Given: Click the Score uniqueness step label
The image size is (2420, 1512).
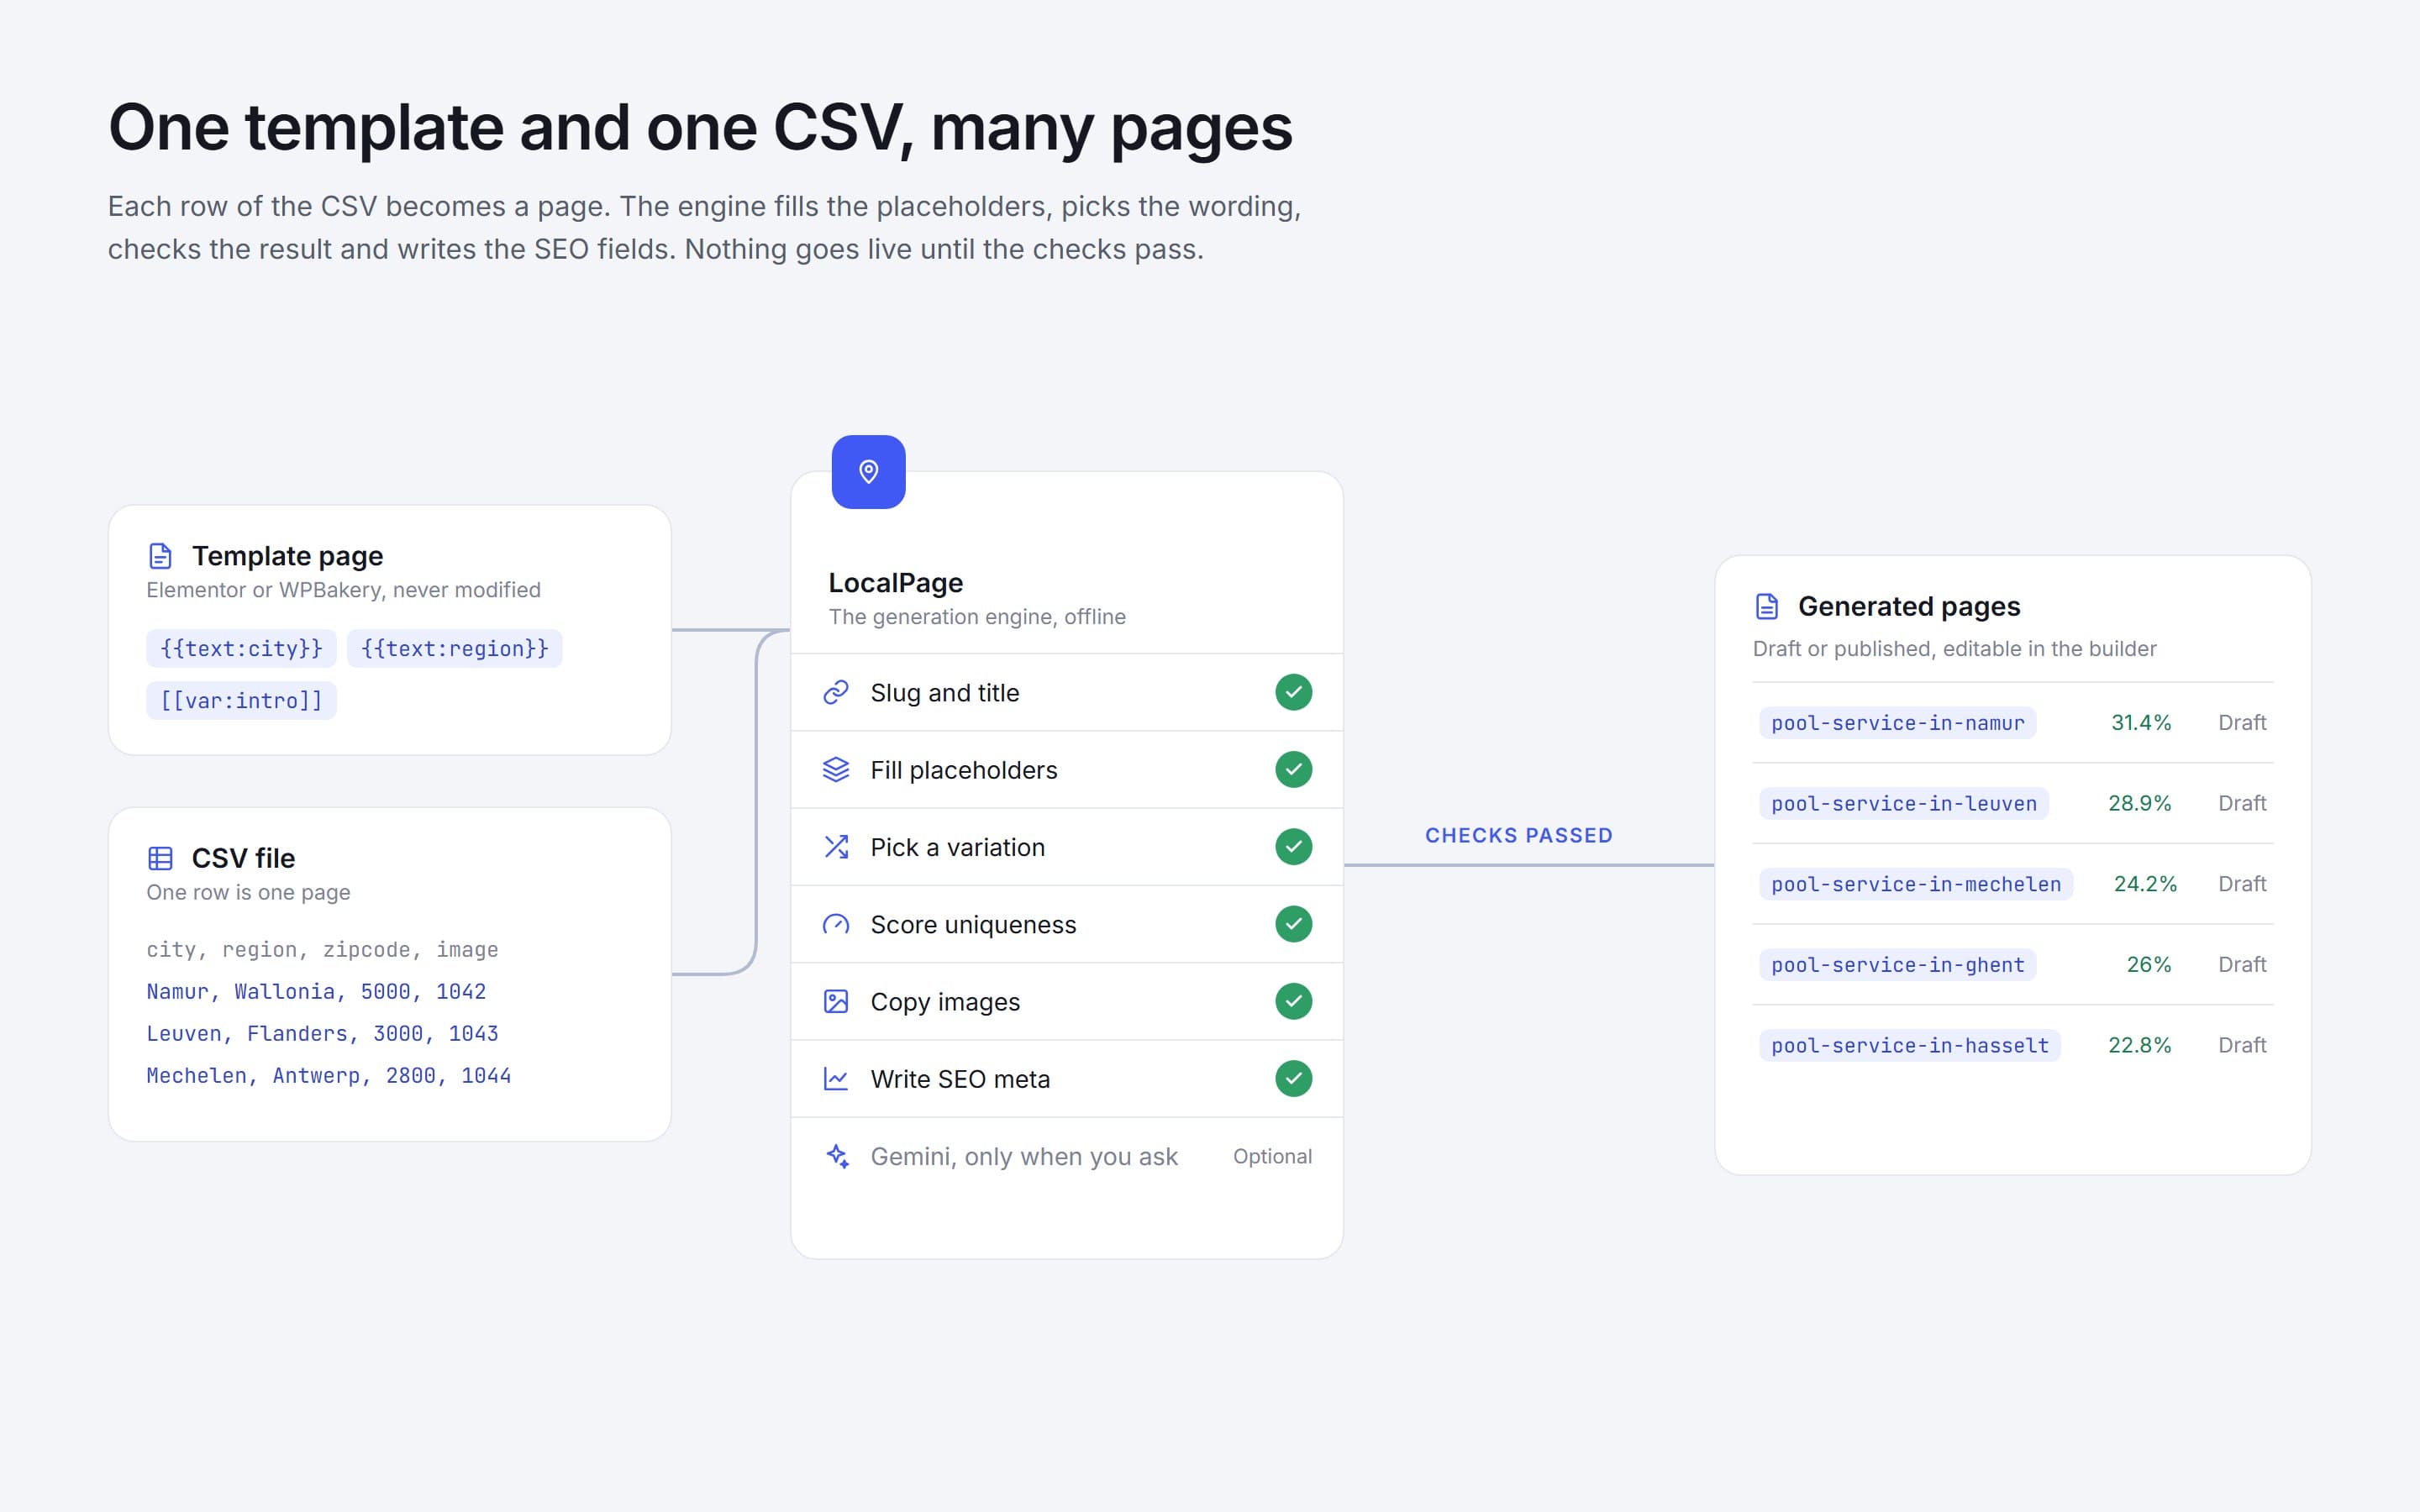Looking at the screenshot, I should [x=973, y=924].
